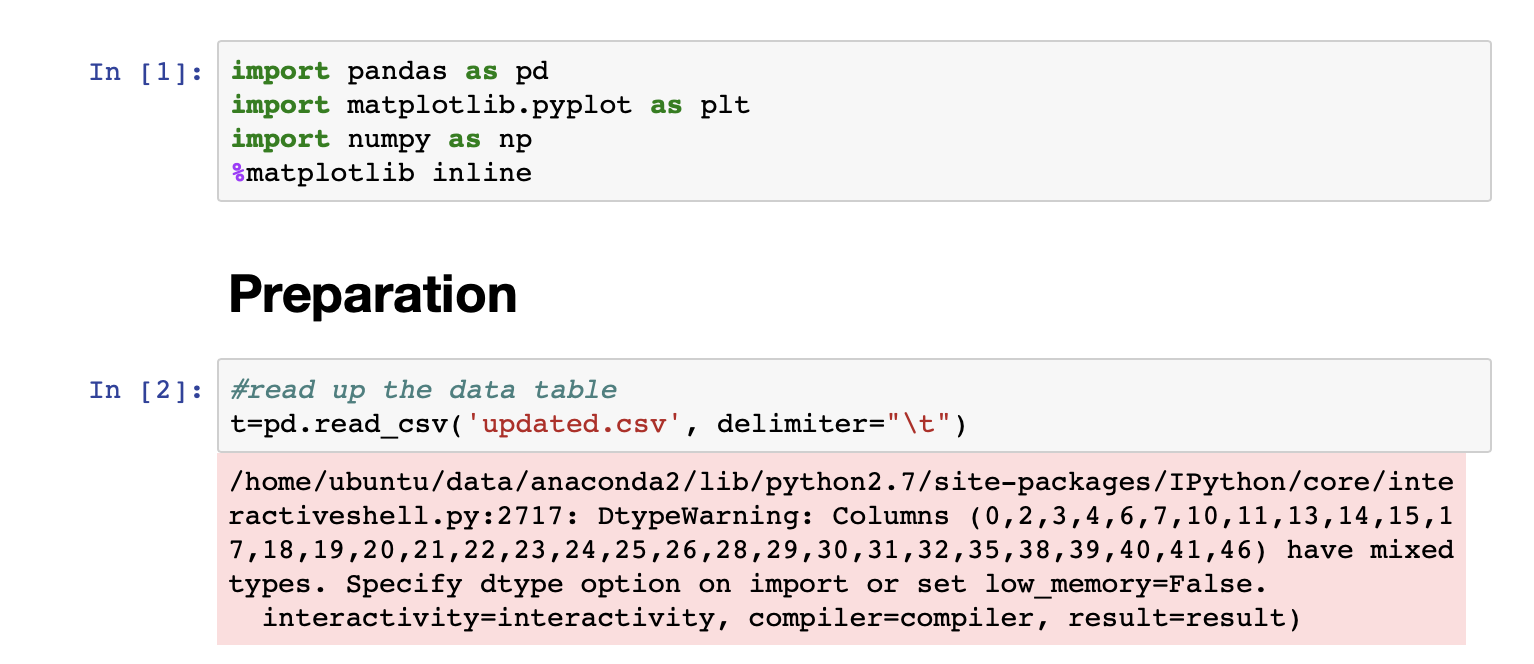Click the 'np' alias in the first cell

click(515, 139)
